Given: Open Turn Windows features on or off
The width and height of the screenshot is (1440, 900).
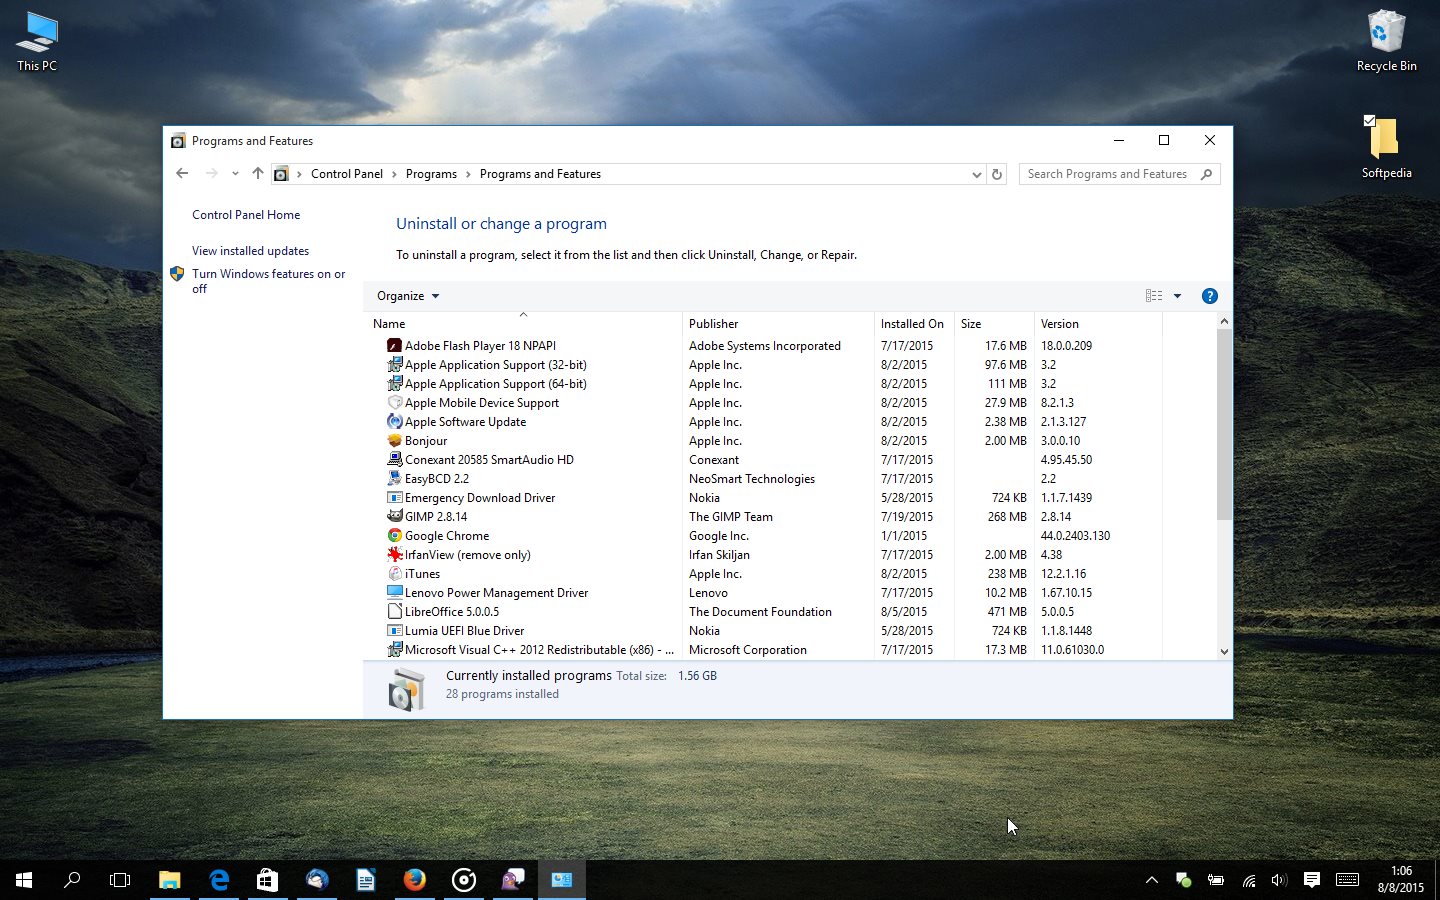Looking at the screenshot, I should coord(268,281).
